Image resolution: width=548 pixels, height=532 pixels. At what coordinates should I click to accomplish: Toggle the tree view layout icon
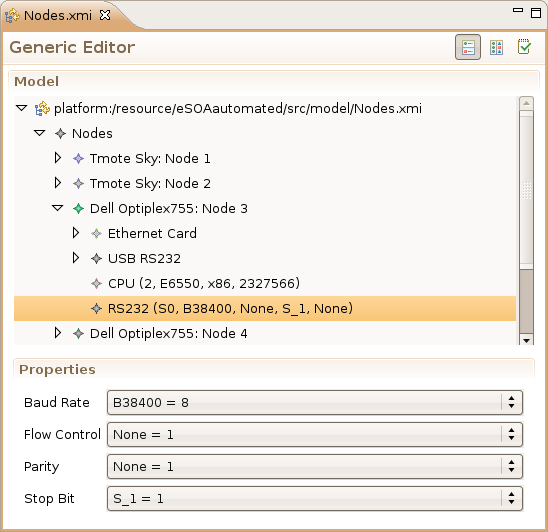[468, 47]
